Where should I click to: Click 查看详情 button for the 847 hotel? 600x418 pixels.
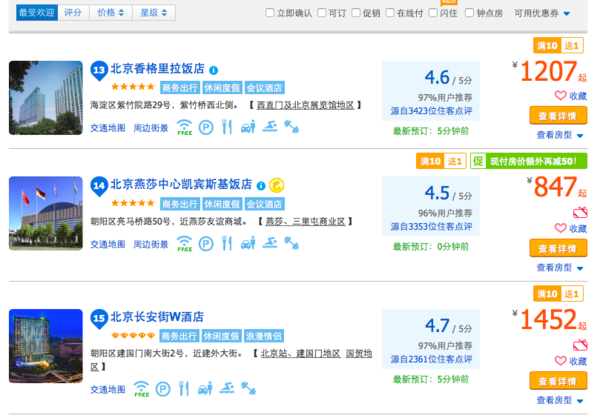[557, 247]
